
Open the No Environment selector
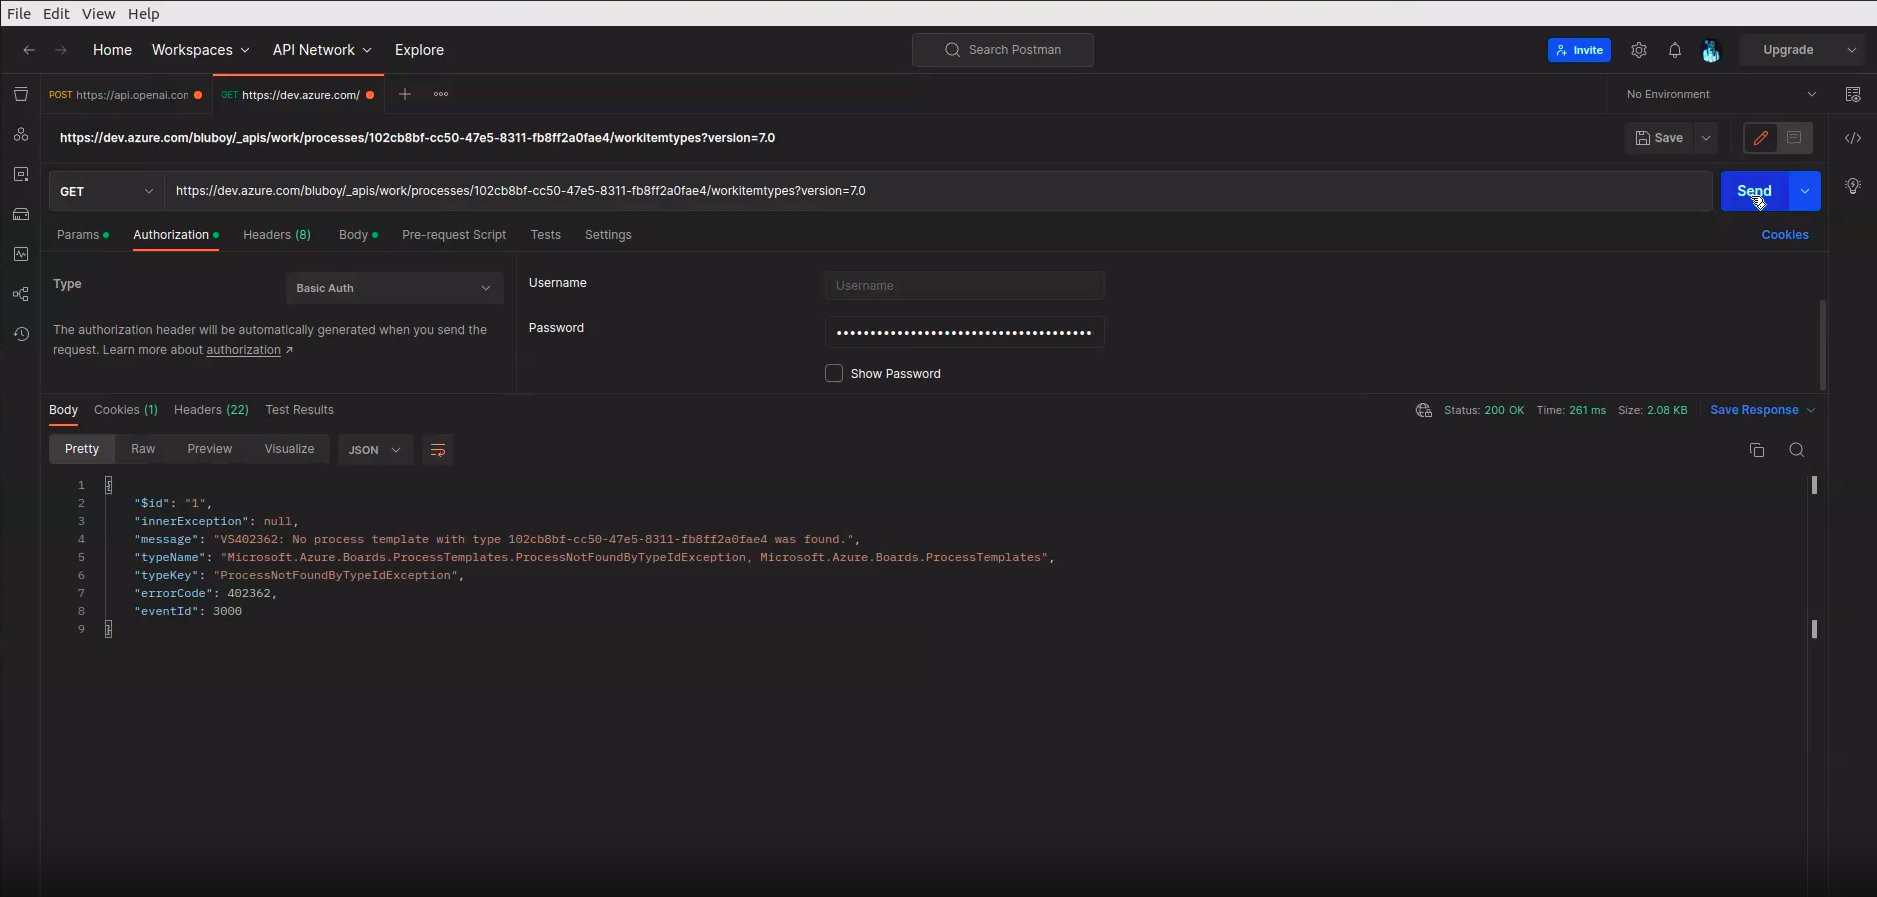tap(1721, 94)
